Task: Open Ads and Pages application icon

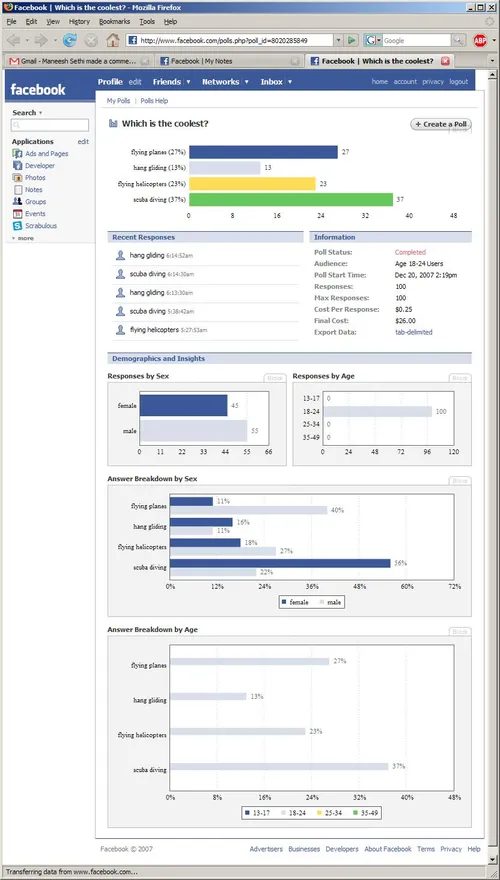Action: tap(17, 154)
